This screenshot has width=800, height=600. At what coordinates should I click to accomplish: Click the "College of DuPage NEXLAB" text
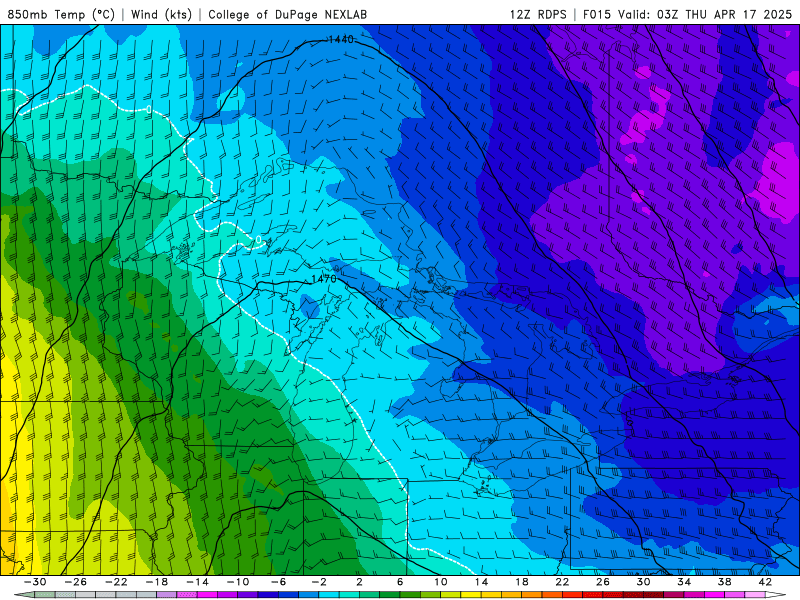[x=287, y=14]
